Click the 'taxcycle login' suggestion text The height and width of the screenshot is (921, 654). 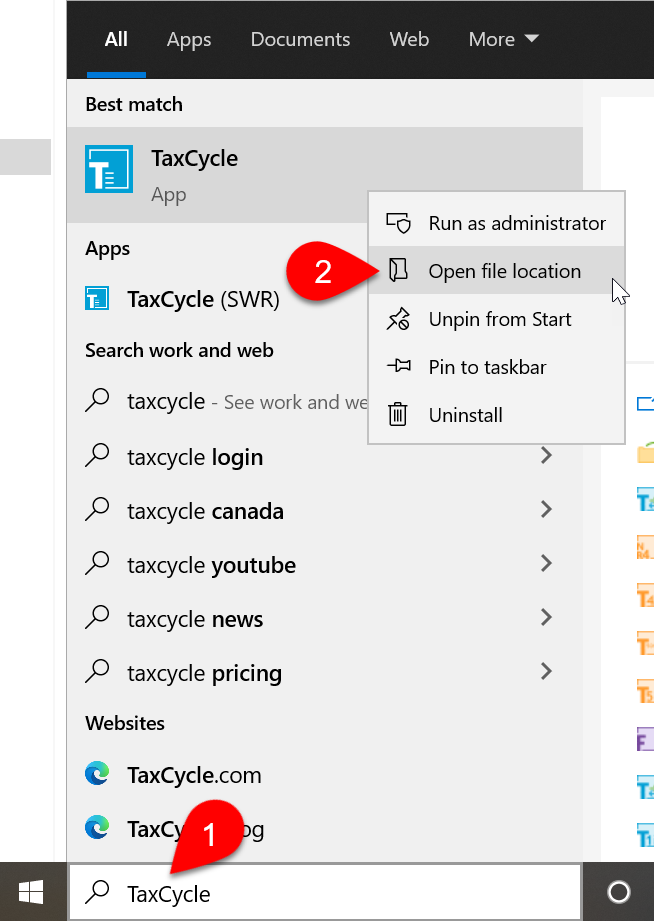click(x=195, y=457)
